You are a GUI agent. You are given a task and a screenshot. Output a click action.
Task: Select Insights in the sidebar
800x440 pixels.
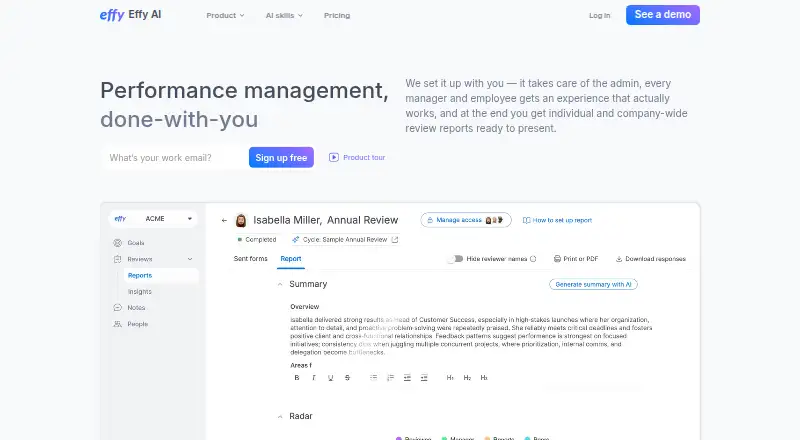click(x=139, y=291)
